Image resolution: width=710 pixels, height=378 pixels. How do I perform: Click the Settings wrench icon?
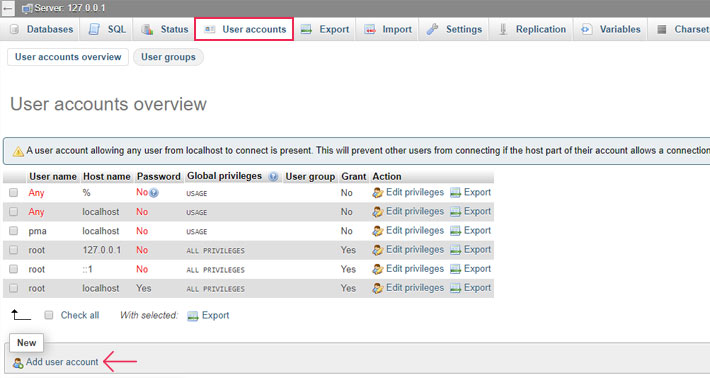[432, 29]
